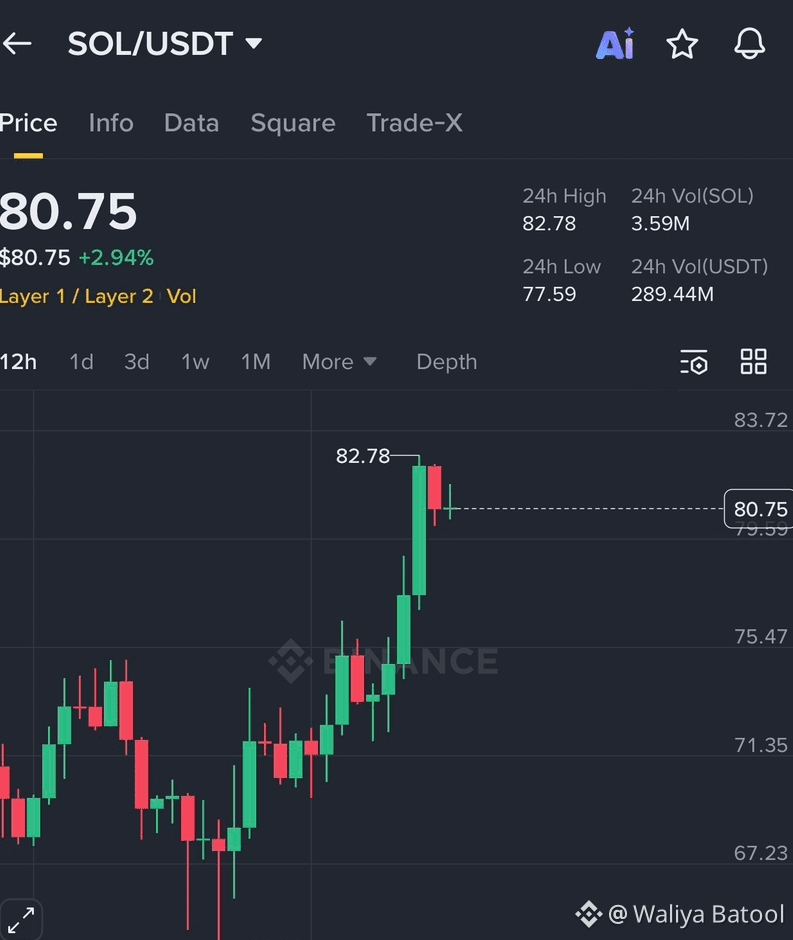Image resolution: width=793 pixels, height=940 pixels.
Task: Open chart indicator settings icon
Action: click(694, 361)
